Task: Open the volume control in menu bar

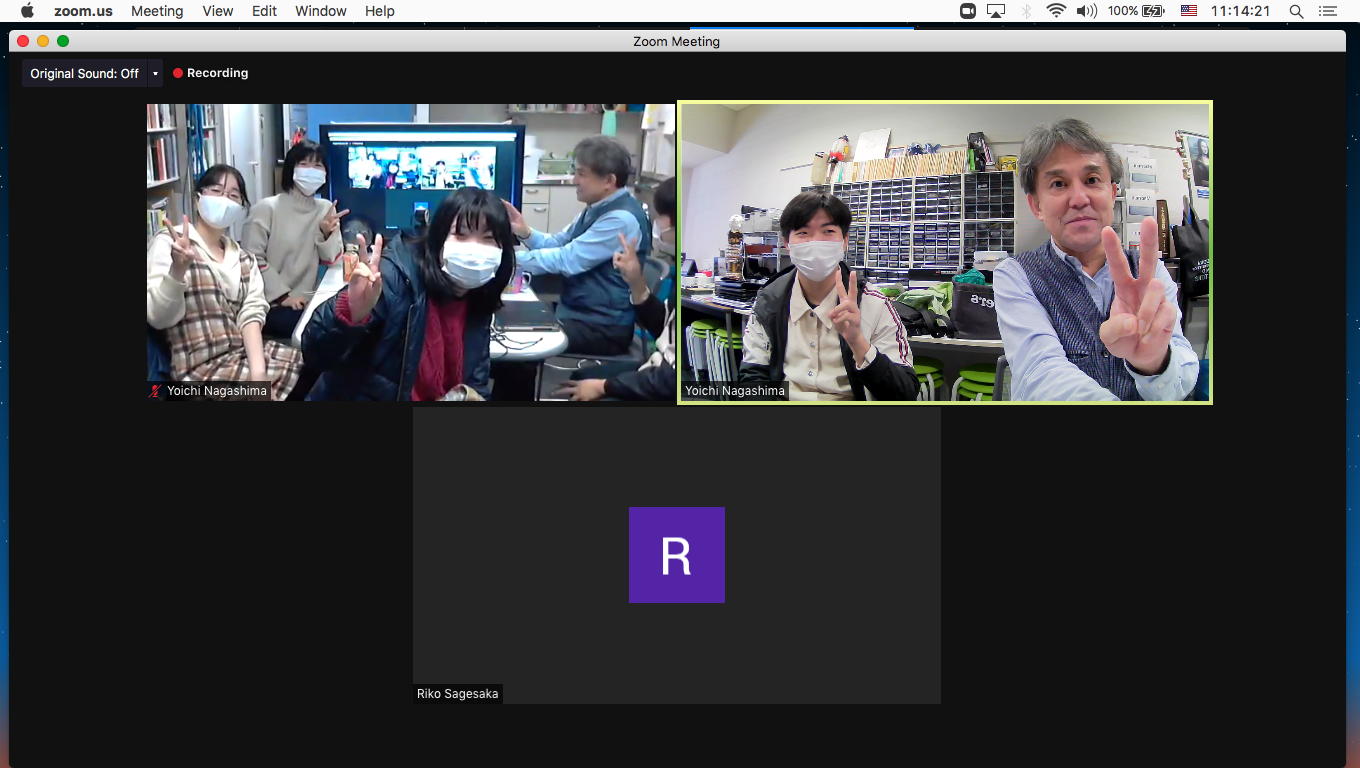Action: coord(1087,11)
